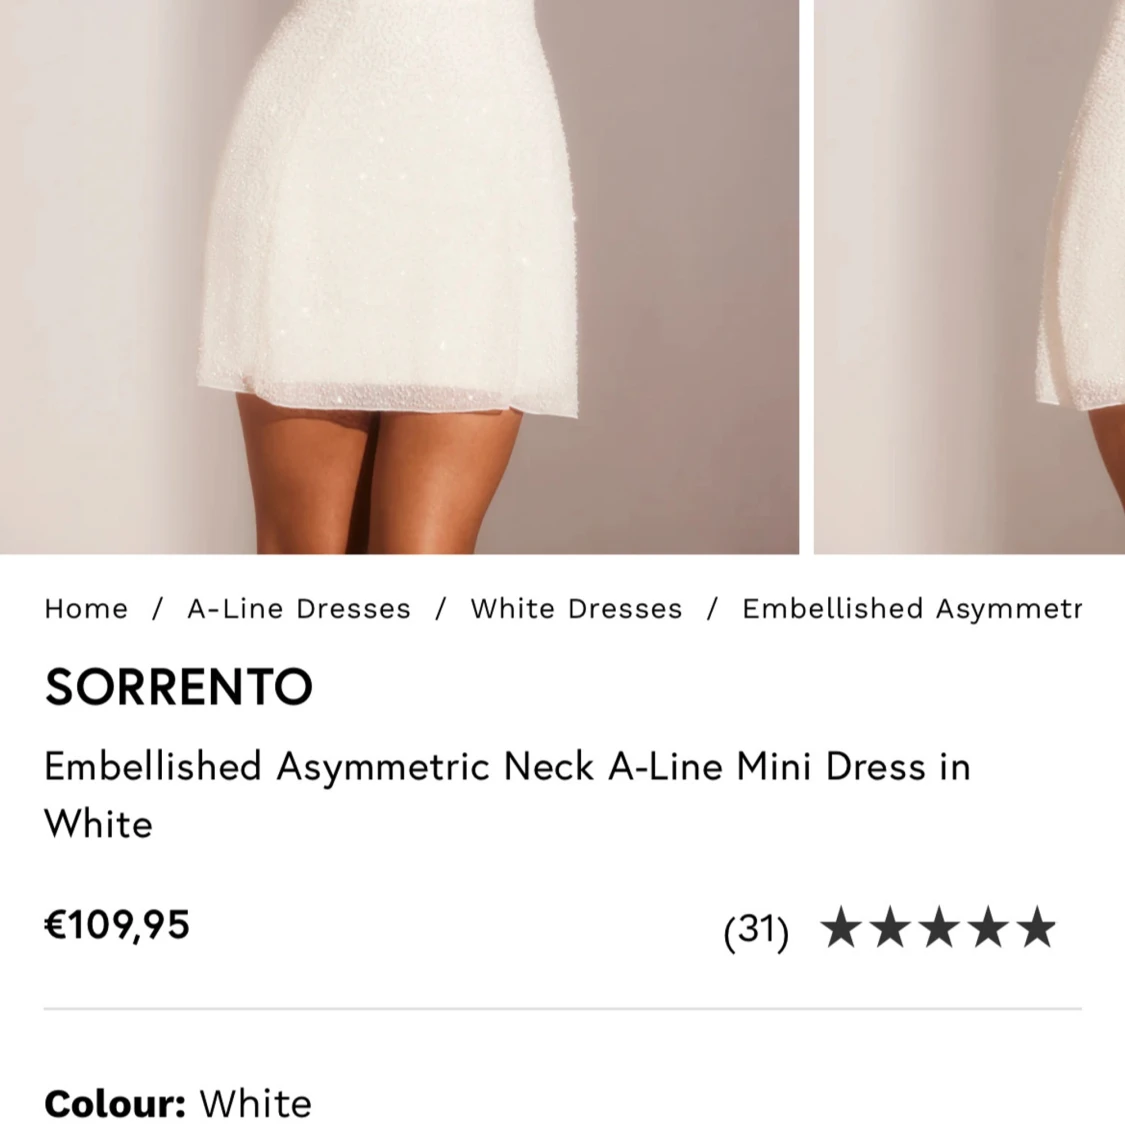Click the SORRENTO product name heading

(179, 687)
